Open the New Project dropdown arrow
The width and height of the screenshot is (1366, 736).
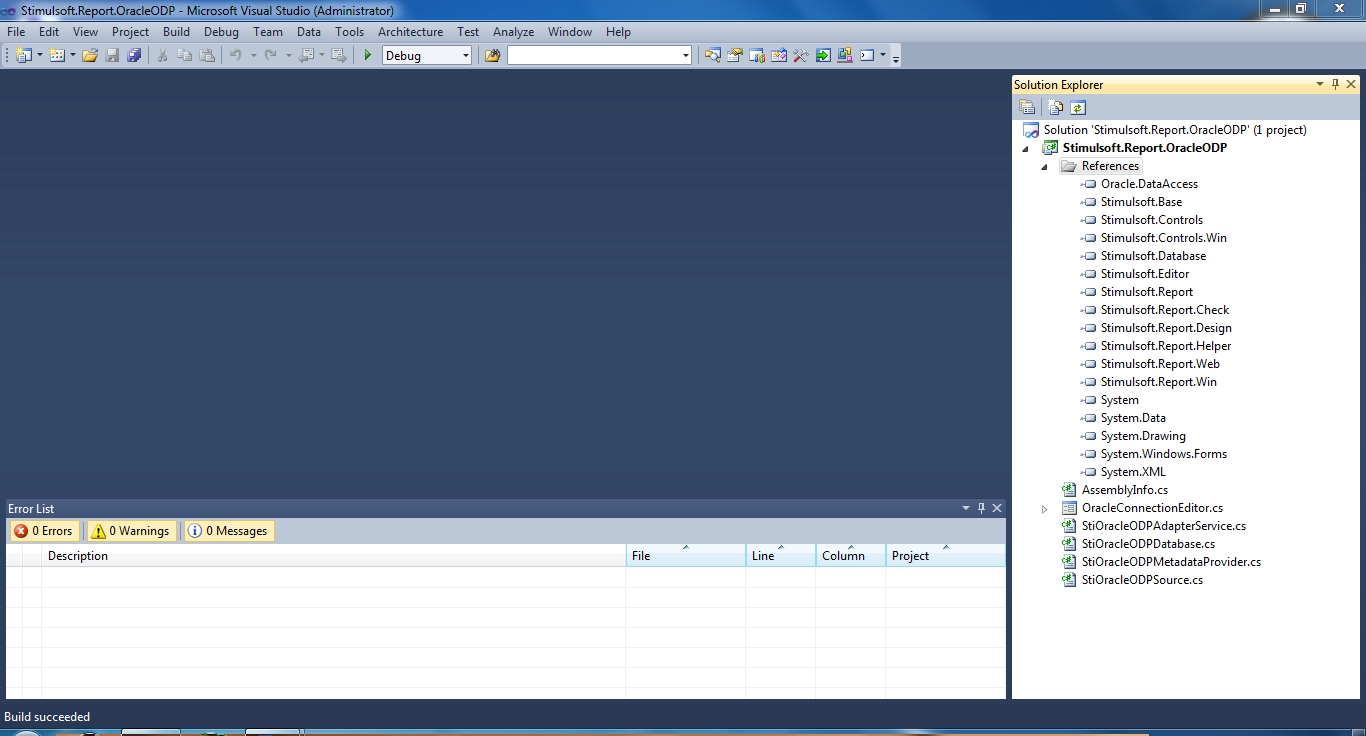pos(40,56)
